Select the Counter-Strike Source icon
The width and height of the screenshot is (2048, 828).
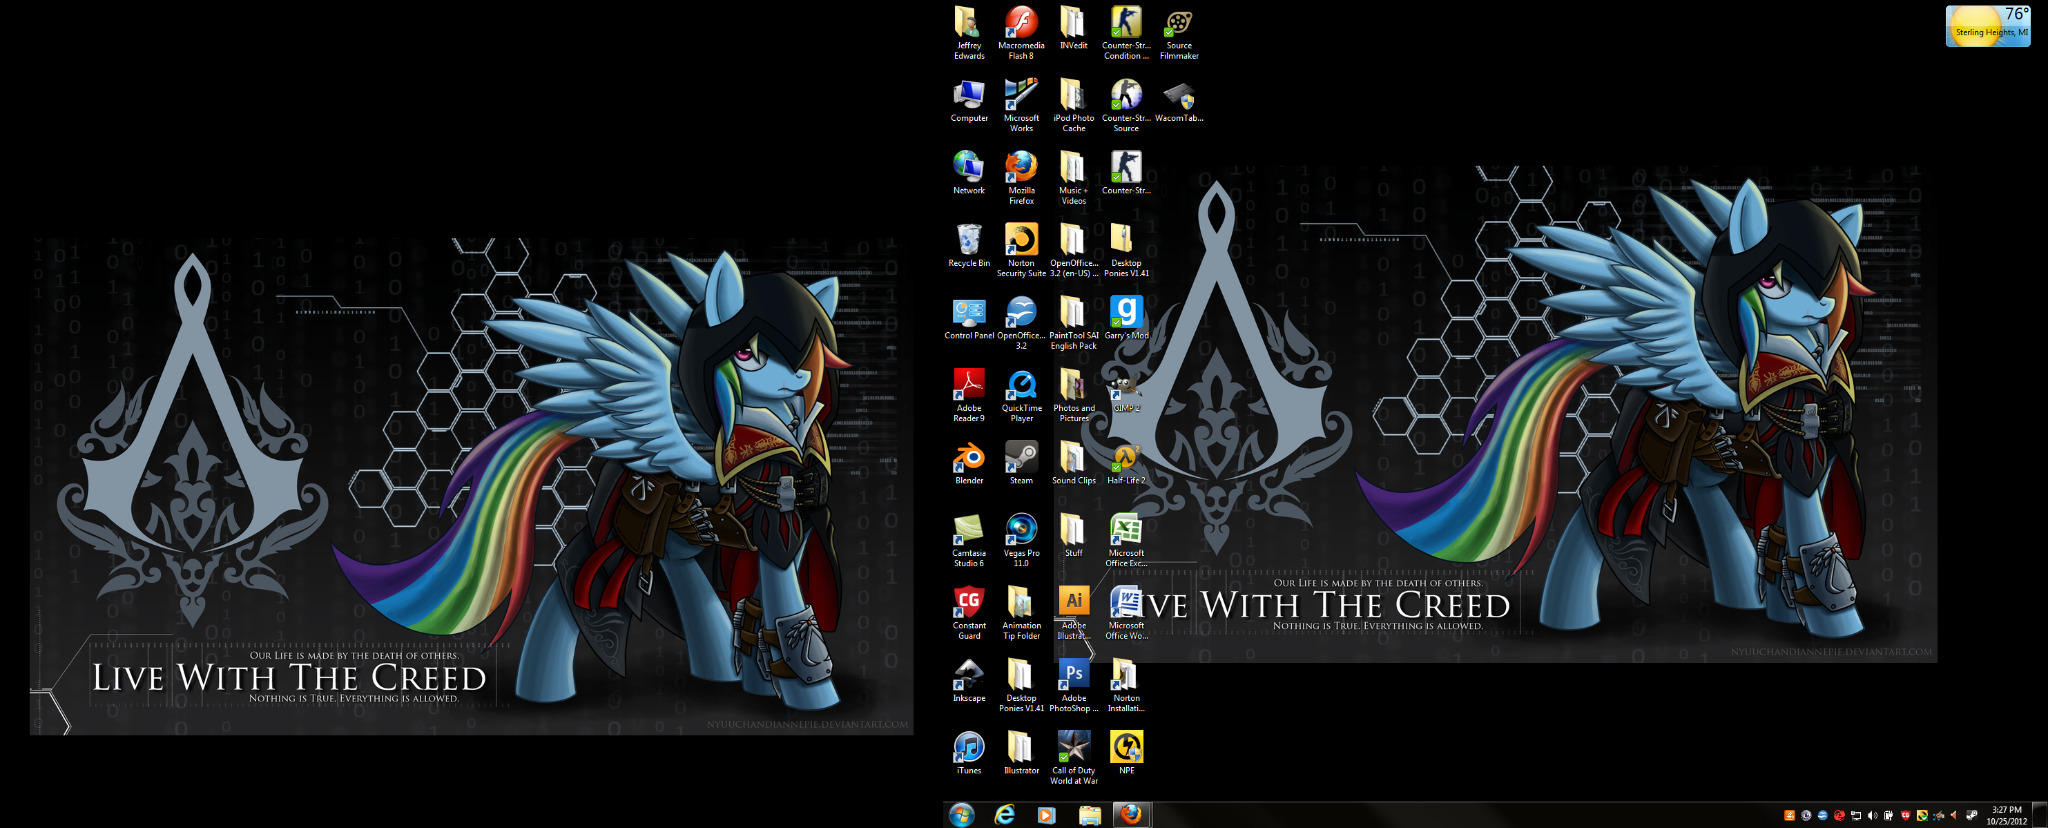point(1126,106)
